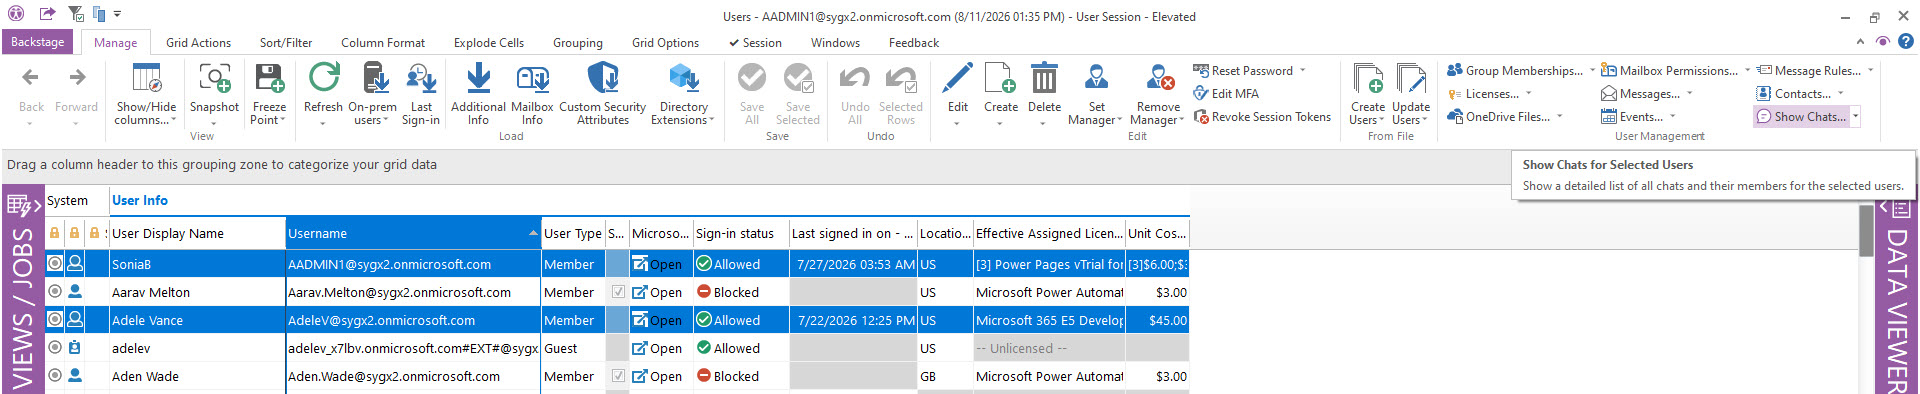Toggle row selector for Aden Wade
Image resolution: width=1920 pixels, height=394 pixels.
click(55, 376)
